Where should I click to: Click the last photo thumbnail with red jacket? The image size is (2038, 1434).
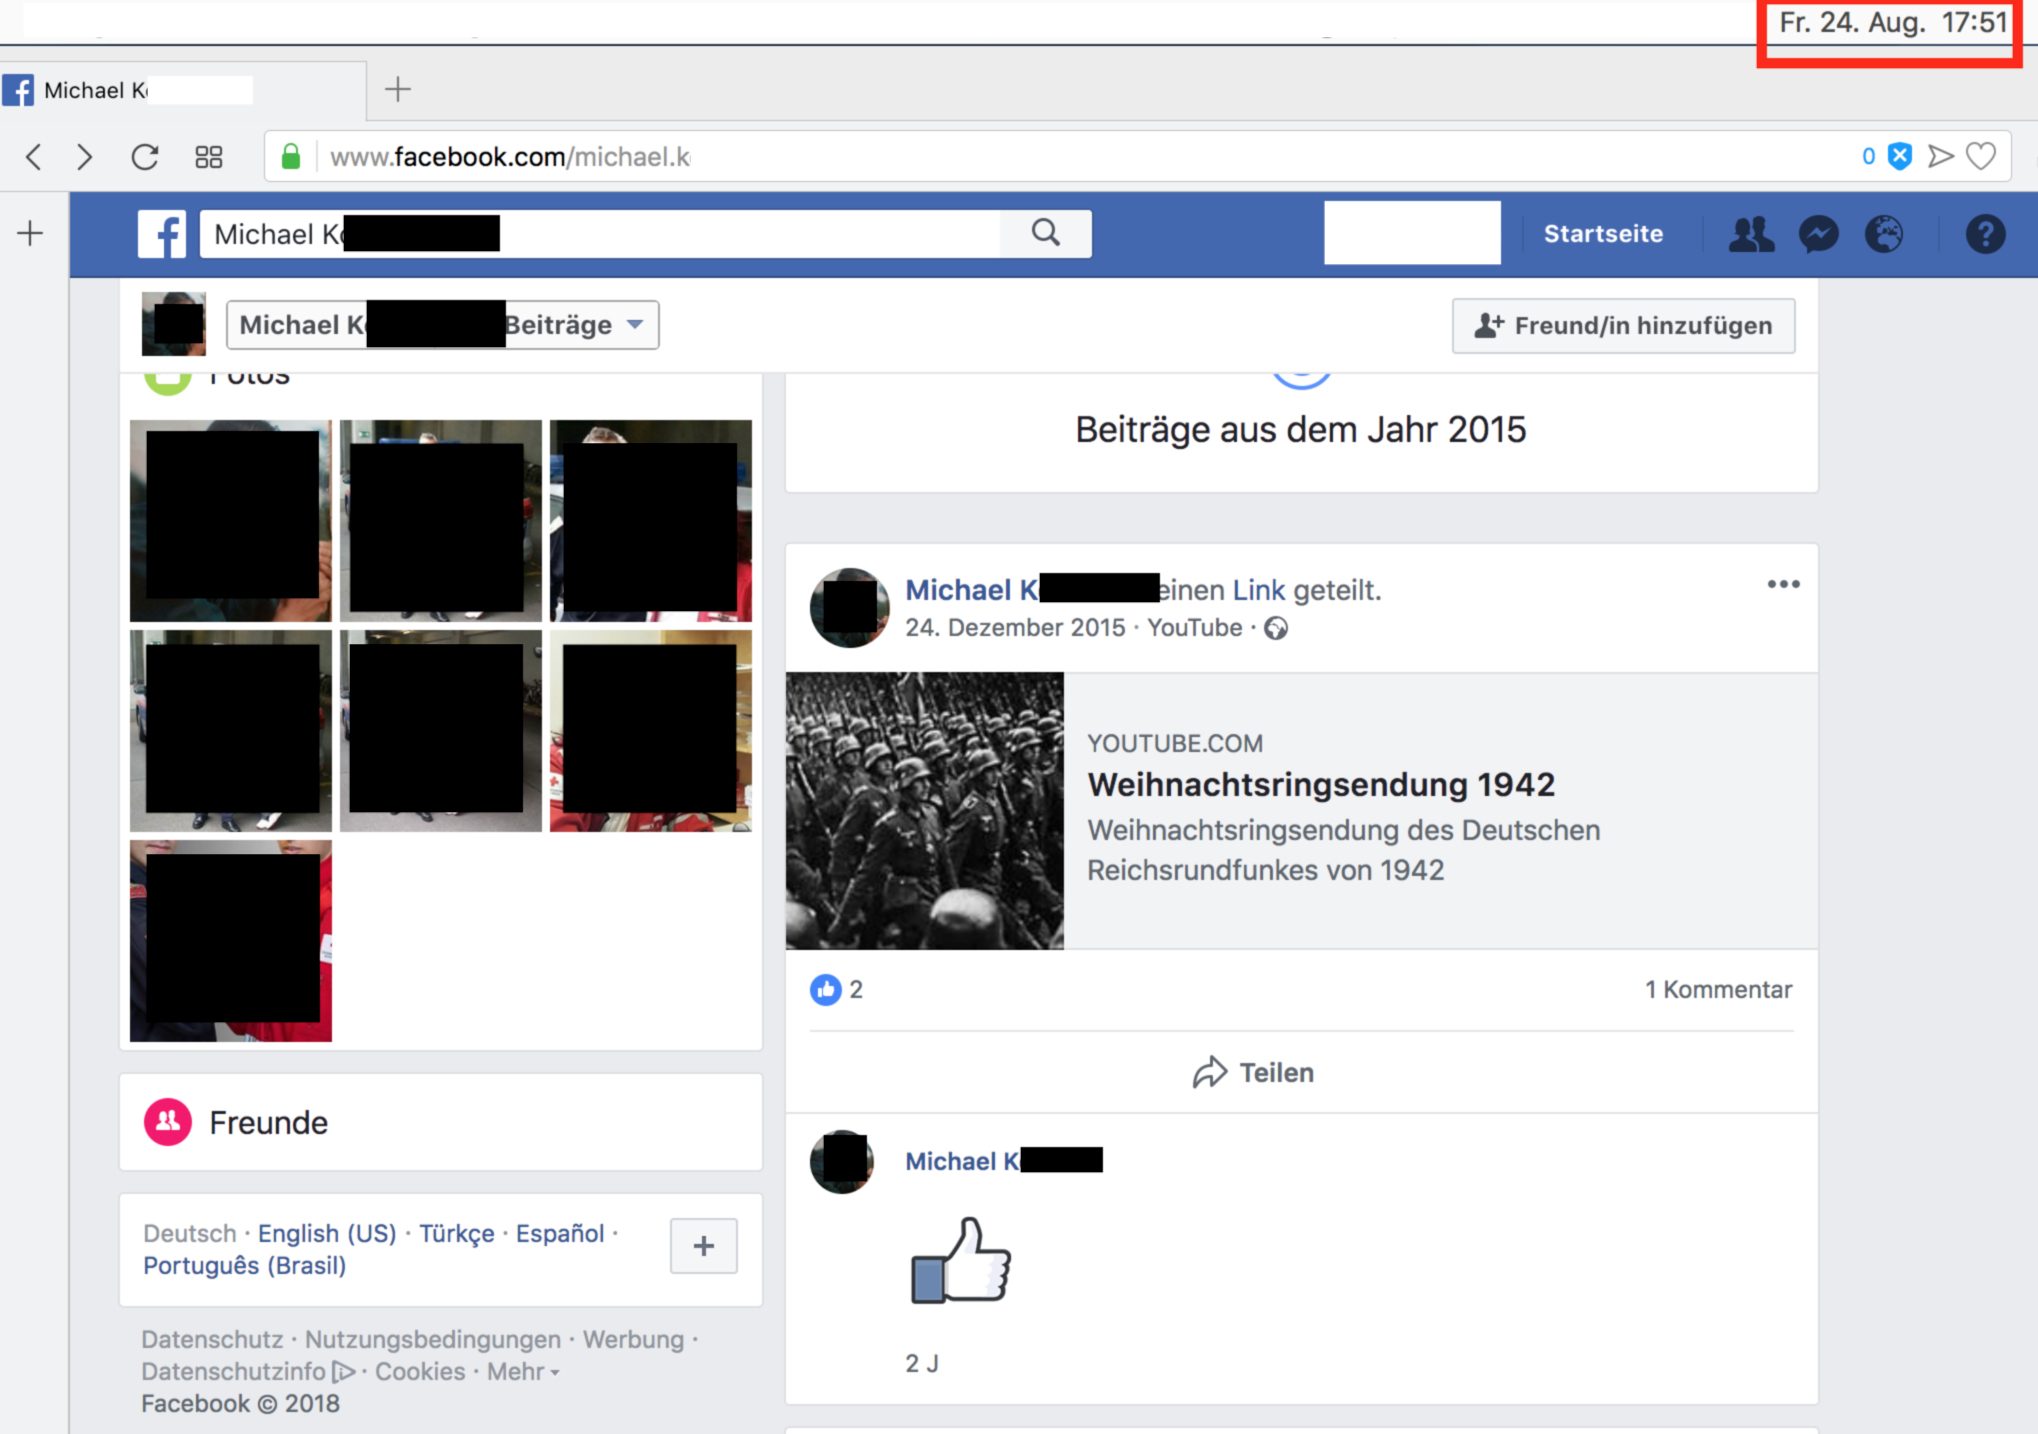tap(231, 940)
